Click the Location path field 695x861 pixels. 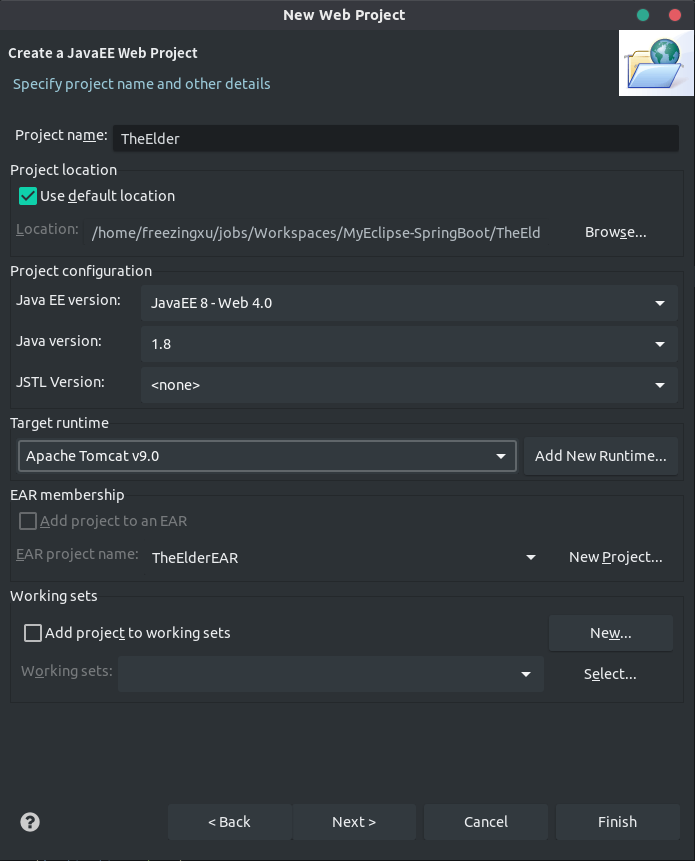click(x=316, y=233)
